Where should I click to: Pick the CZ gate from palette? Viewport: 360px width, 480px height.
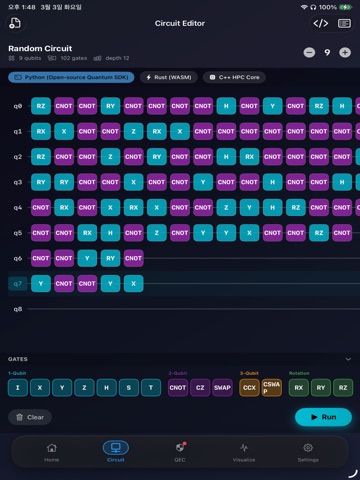click(200, 388)
